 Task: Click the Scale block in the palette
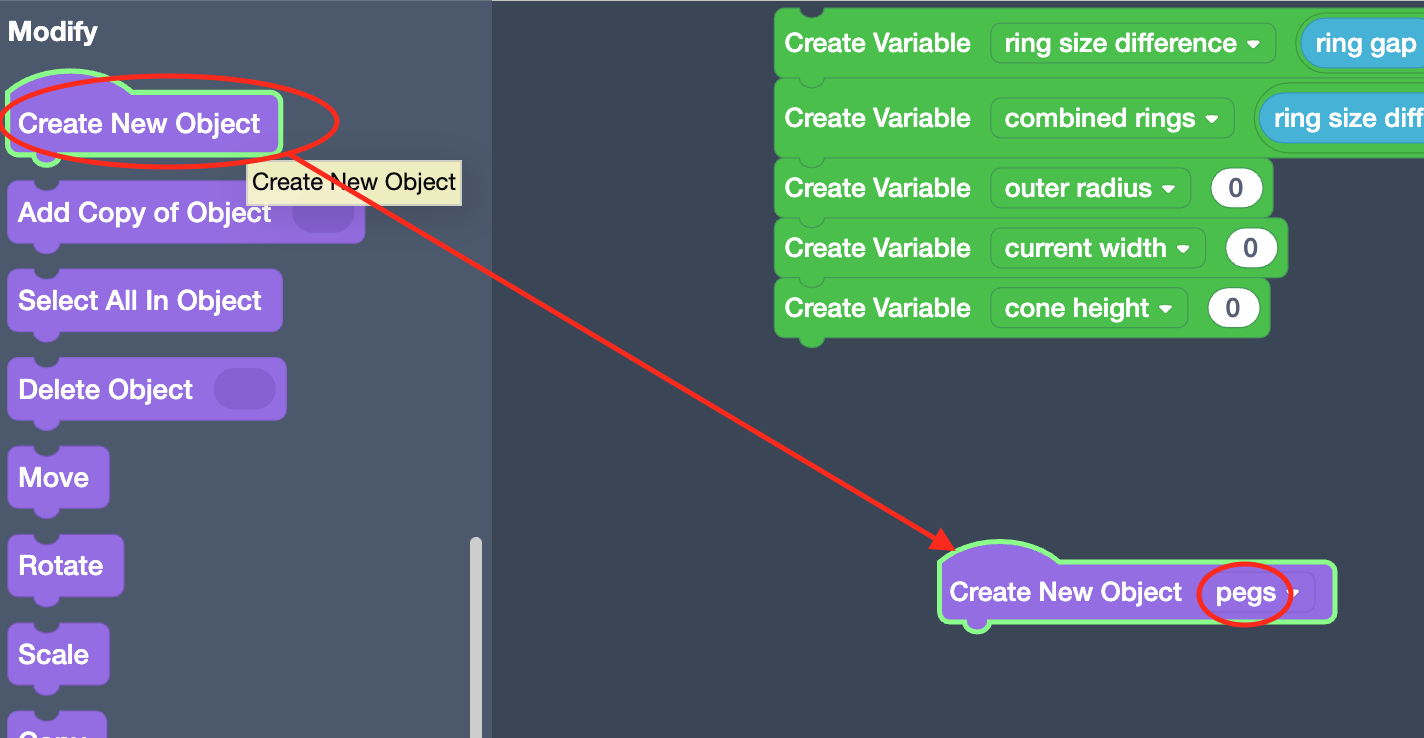point(54,655)
